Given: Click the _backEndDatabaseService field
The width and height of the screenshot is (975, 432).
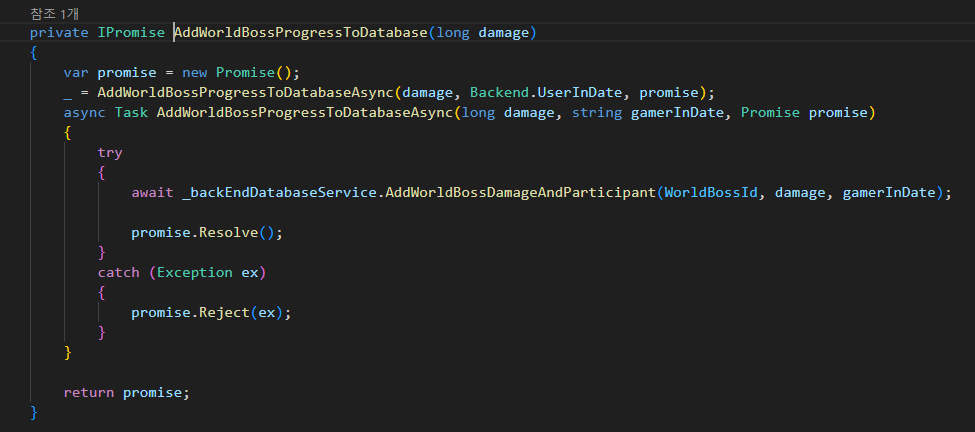Looking at the screenshot, I should pyautogui.click(x=279, y=192).
